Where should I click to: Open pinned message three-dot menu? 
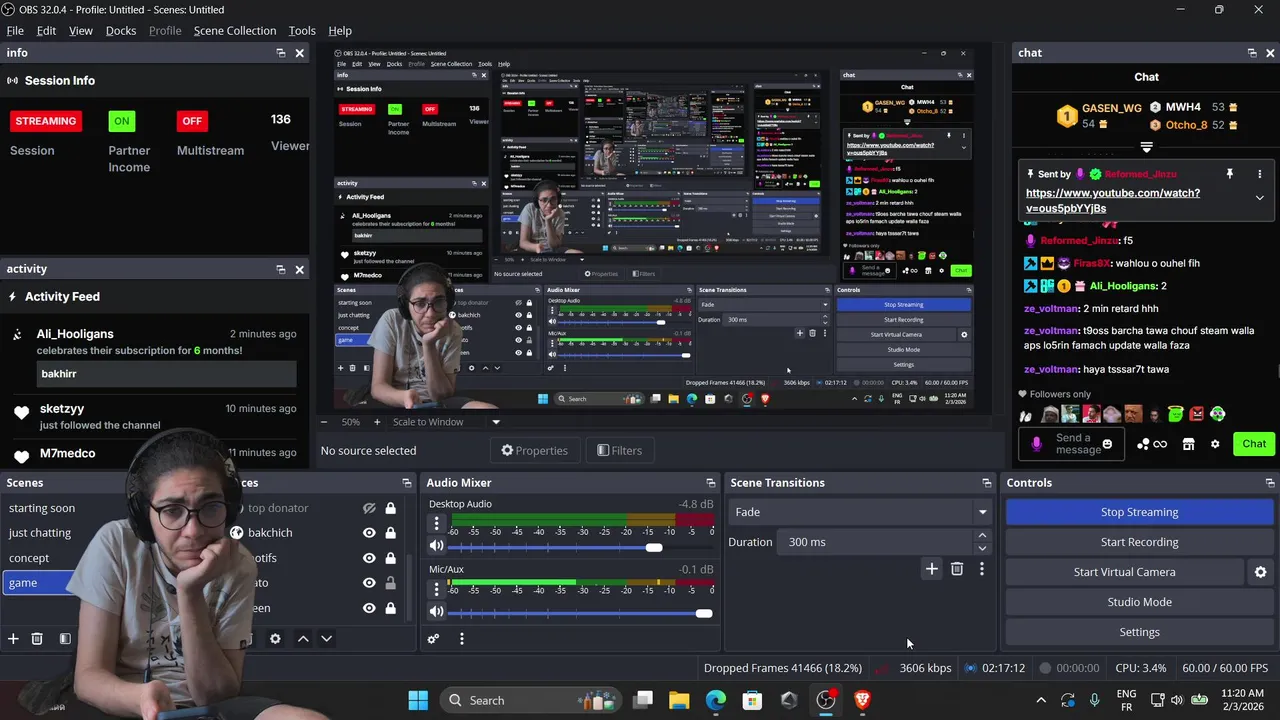tap(1260, 174)
